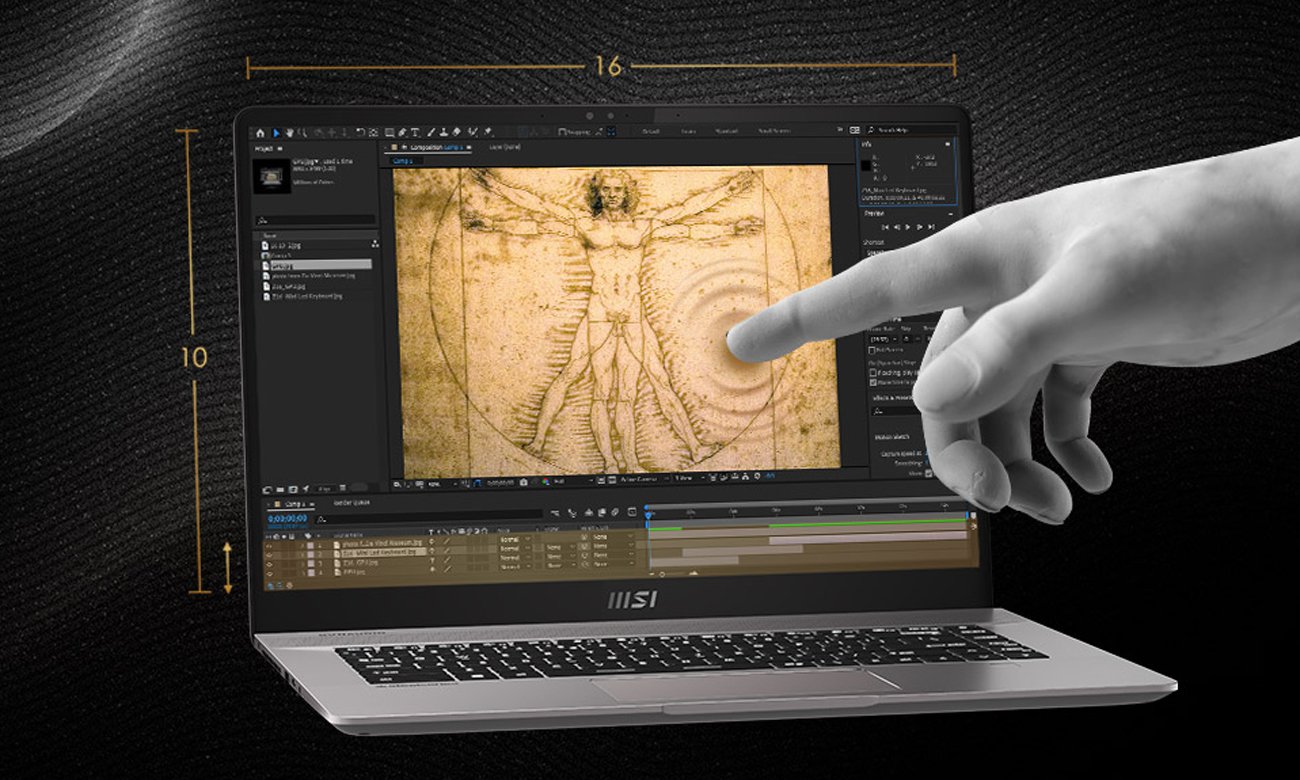The width and height of the screenshot is (1300, 780).
Task: Click the First Frame preview button
Action: coord(885,227)
